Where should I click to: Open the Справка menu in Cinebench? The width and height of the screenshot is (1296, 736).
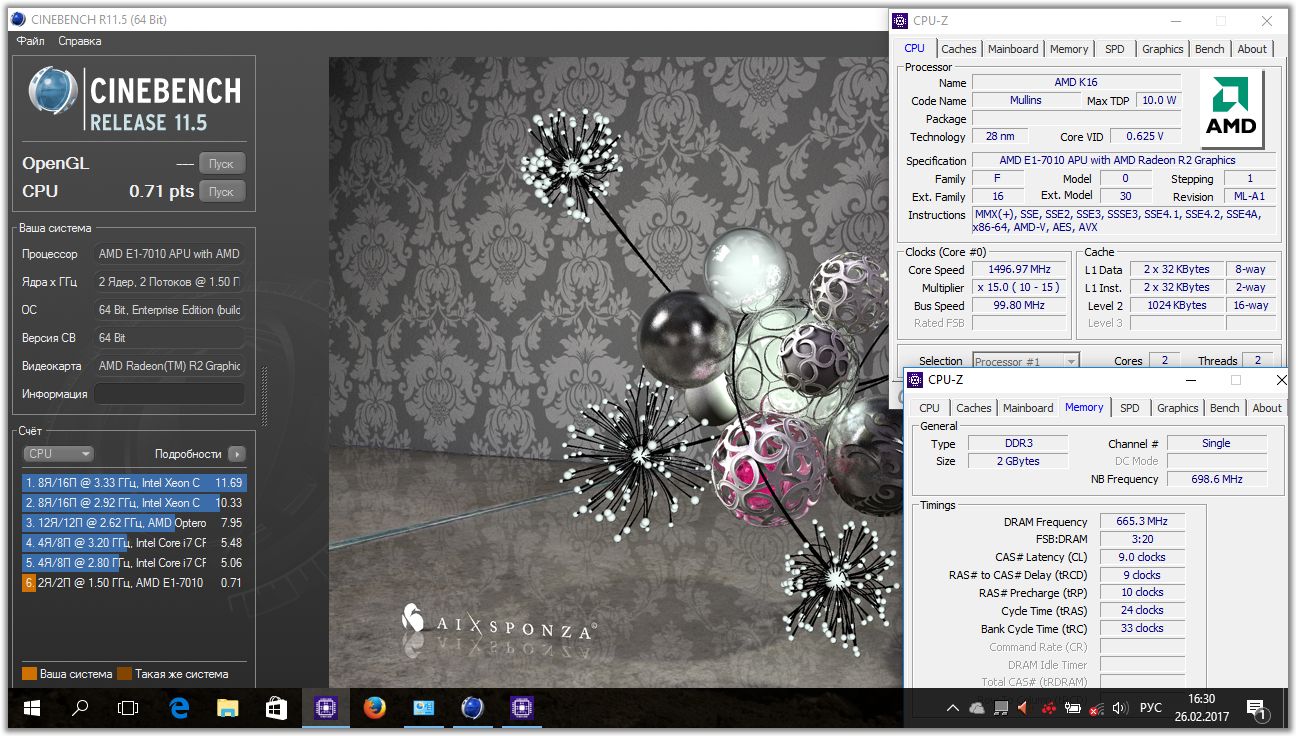[80, 41]
